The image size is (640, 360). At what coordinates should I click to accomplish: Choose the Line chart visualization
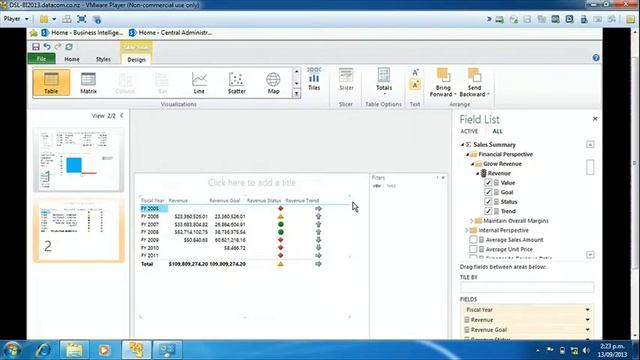(199, 83)
